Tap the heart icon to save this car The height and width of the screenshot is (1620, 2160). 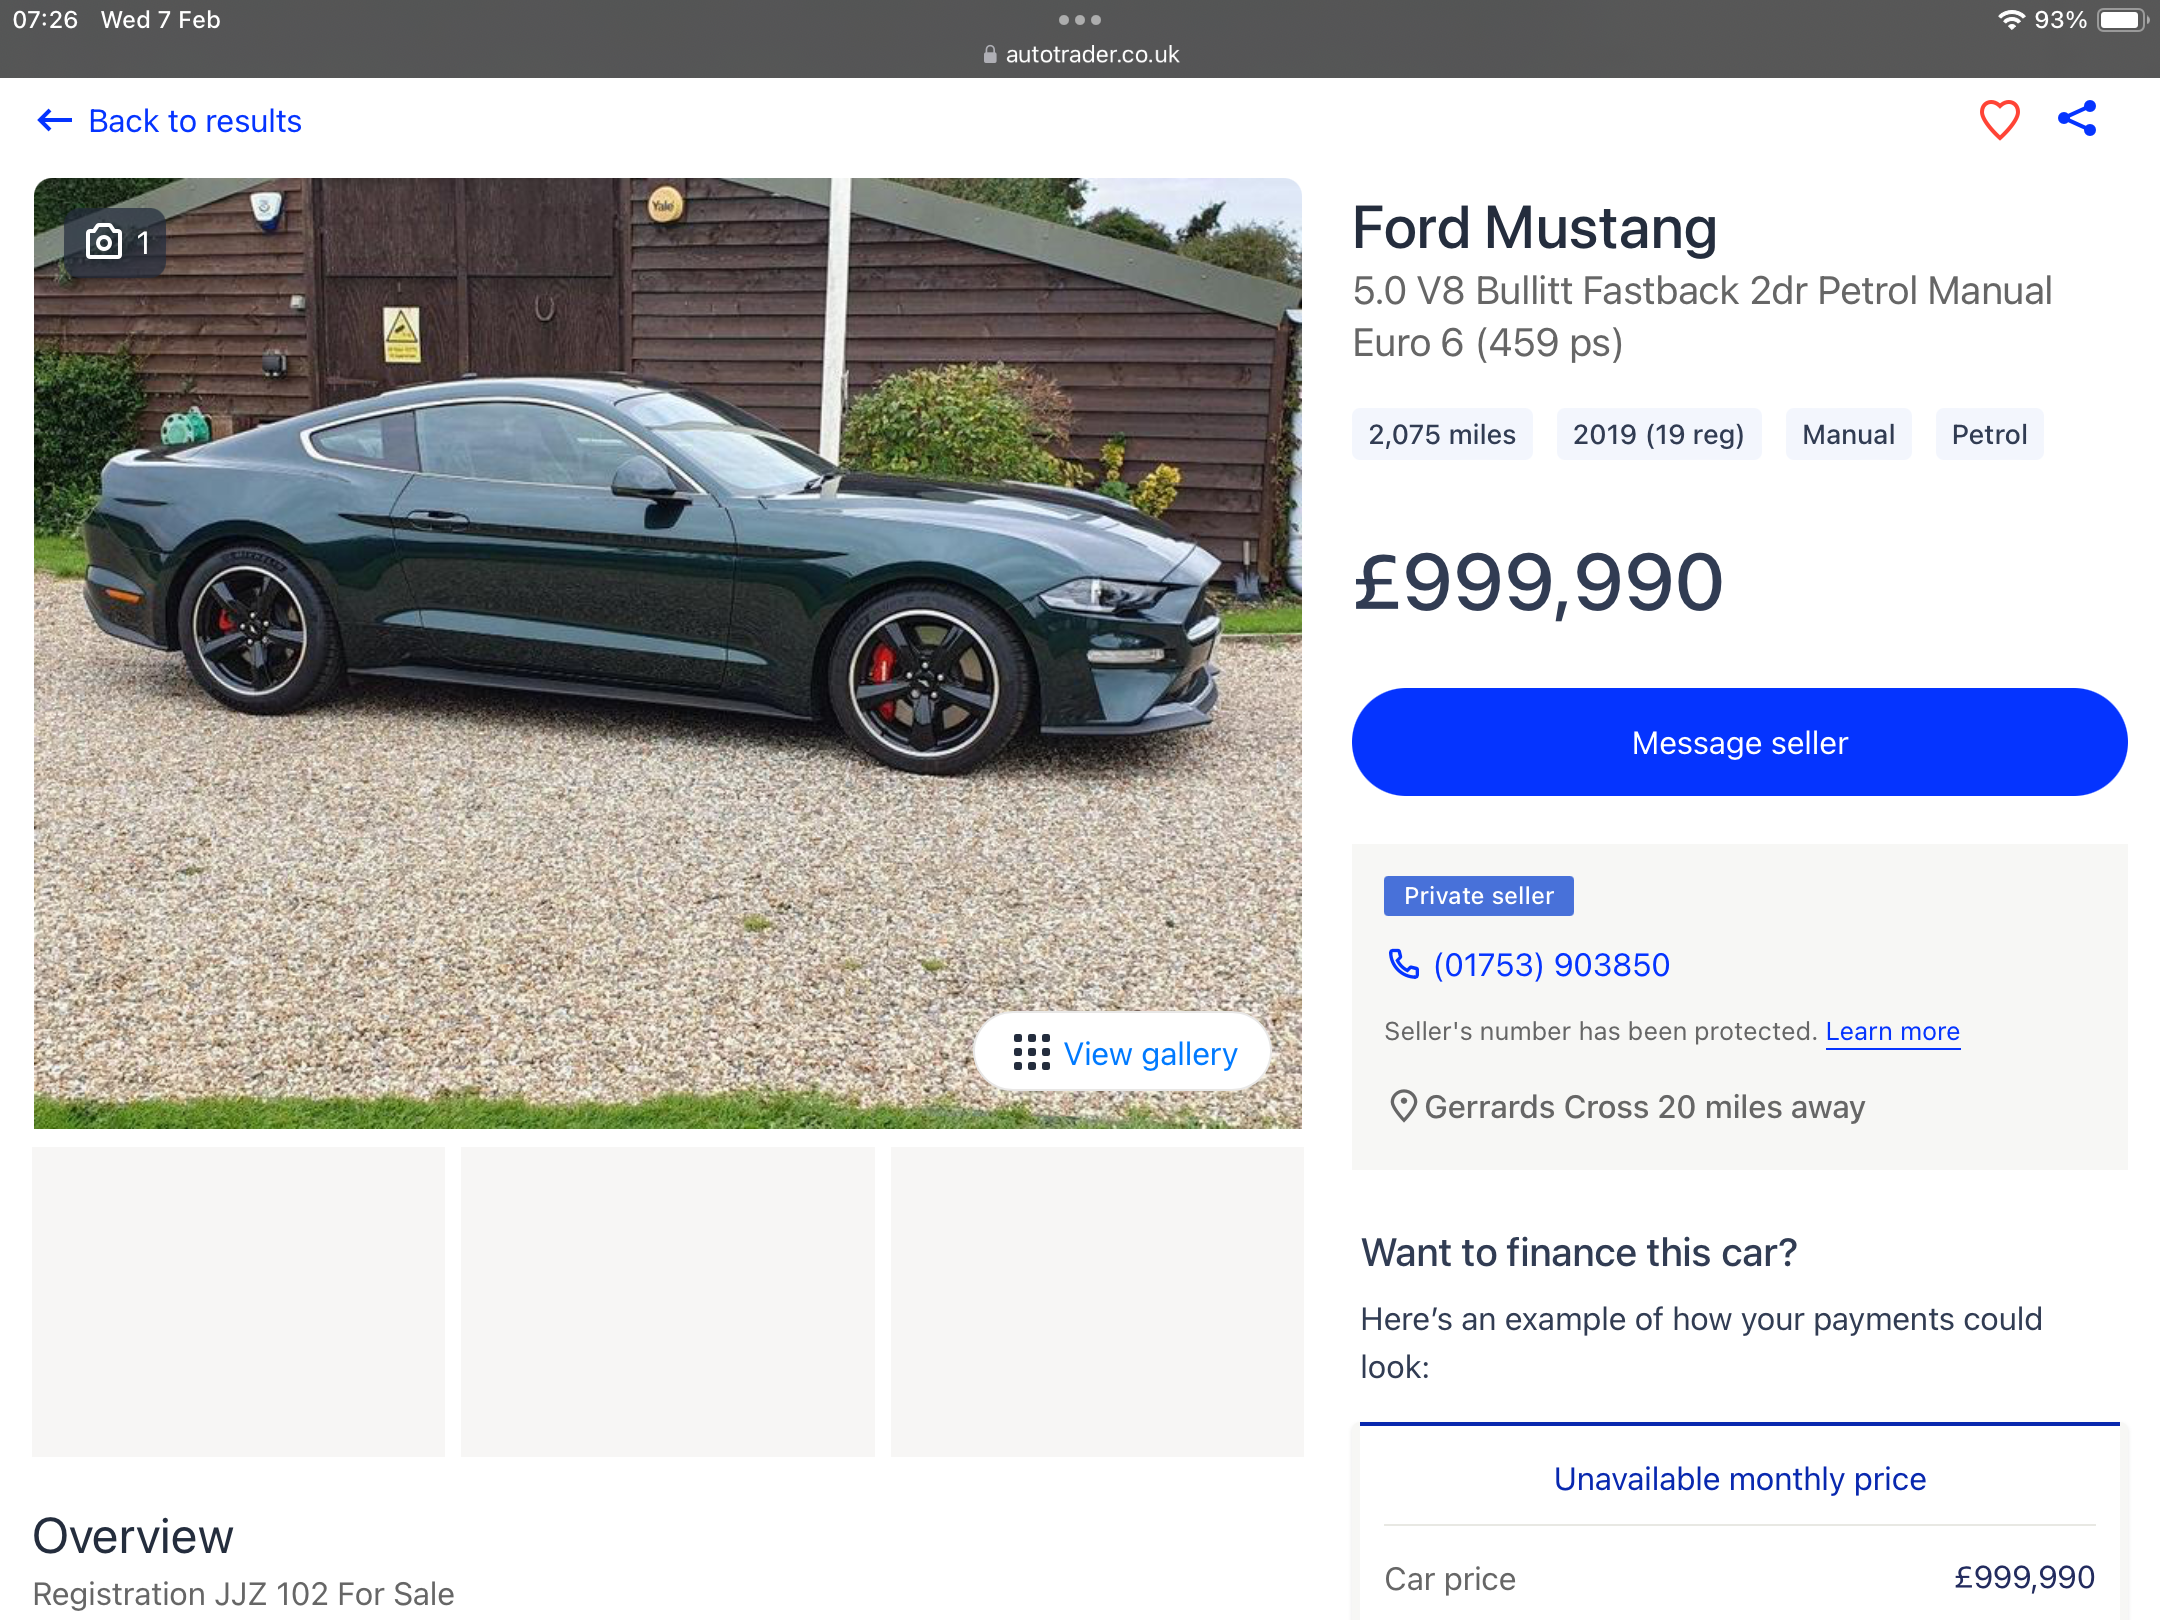1999,120
